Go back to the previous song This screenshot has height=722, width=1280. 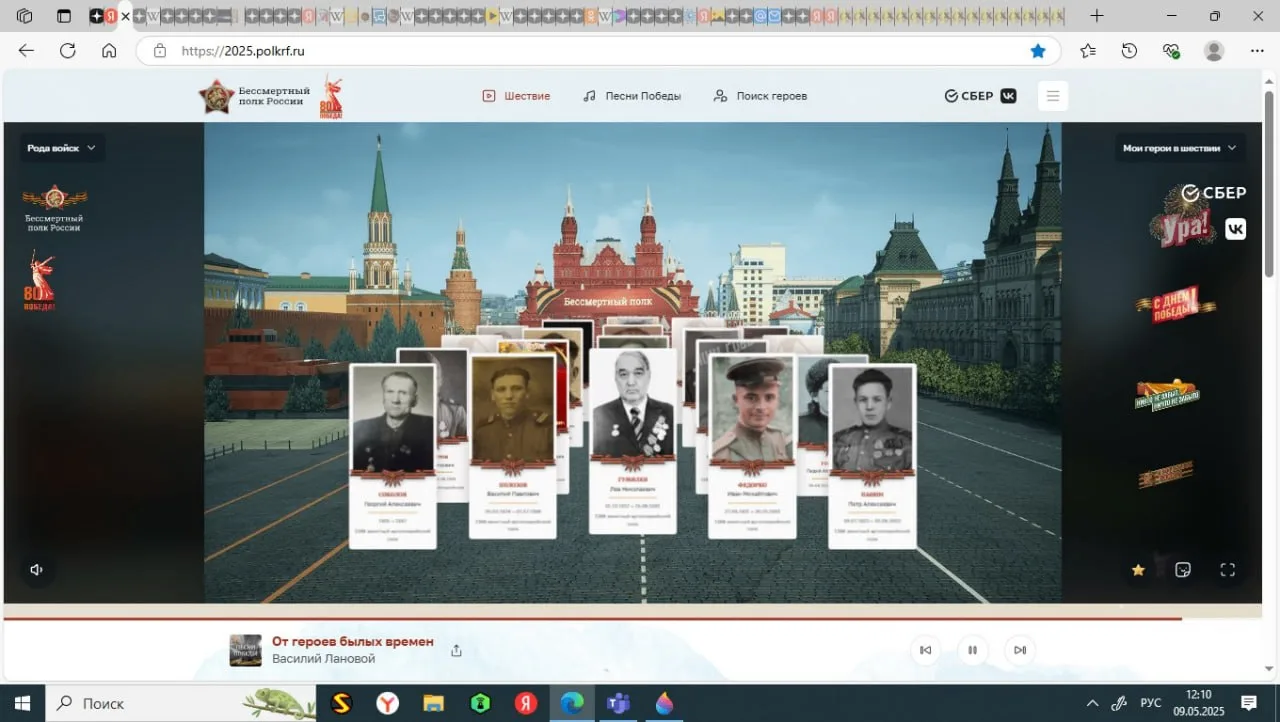click(925, 650)
